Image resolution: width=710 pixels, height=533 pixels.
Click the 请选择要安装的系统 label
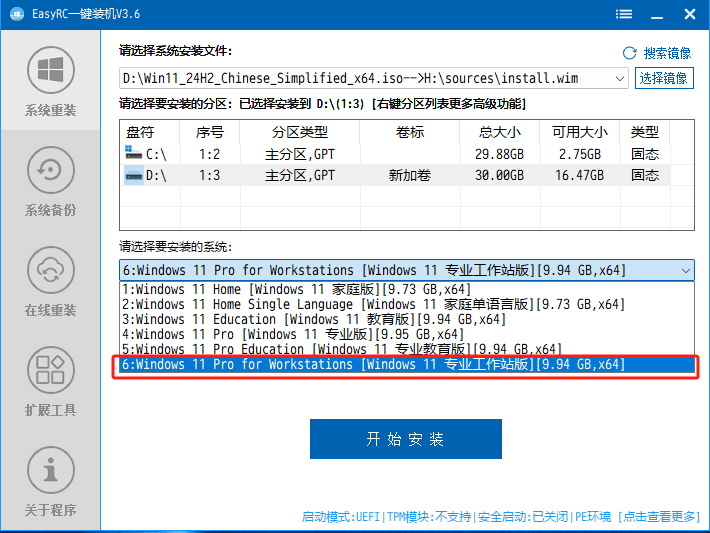176,247
